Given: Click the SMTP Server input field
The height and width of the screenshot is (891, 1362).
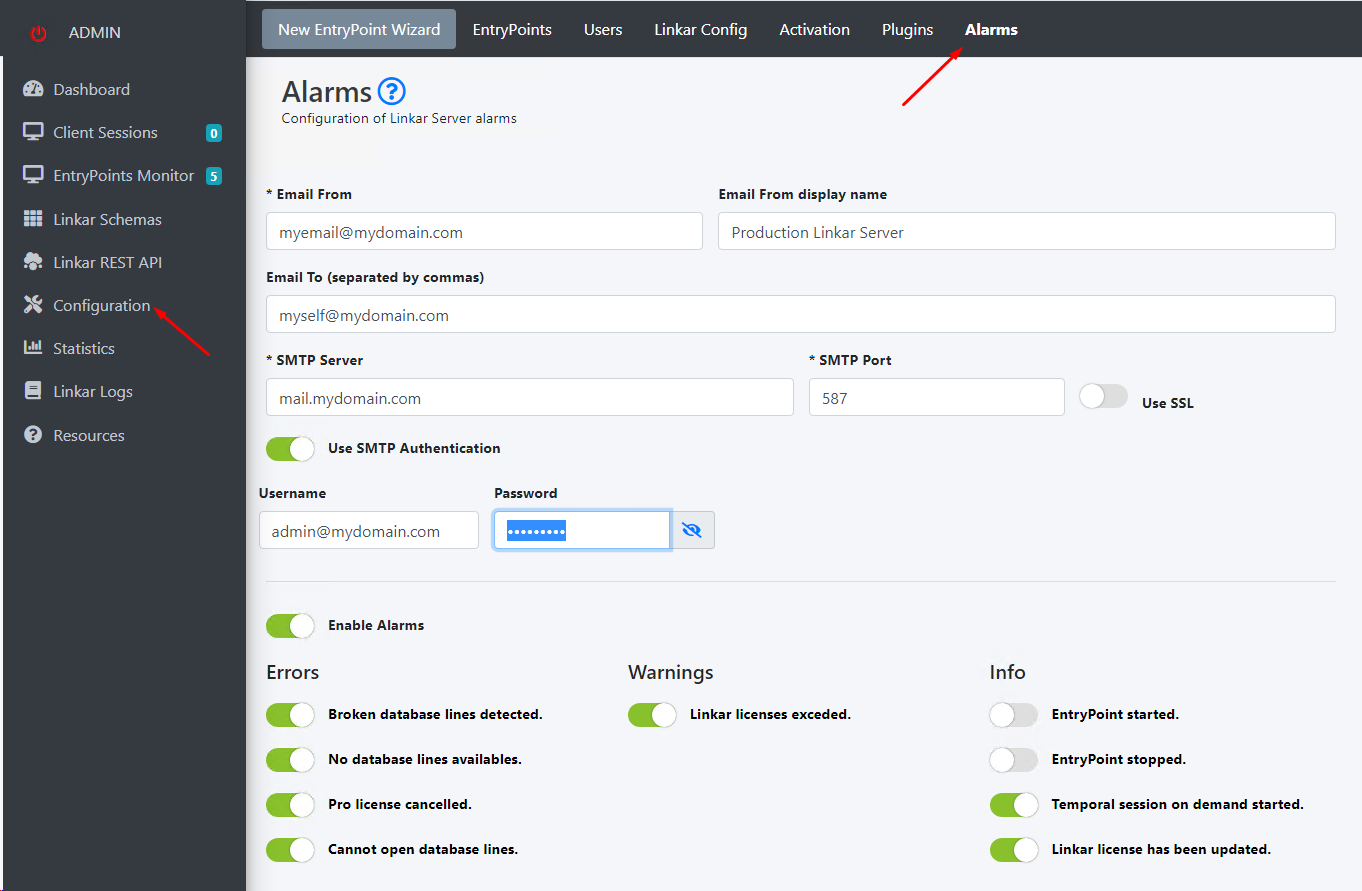Looking at the screenshot, I should (530, 397).
